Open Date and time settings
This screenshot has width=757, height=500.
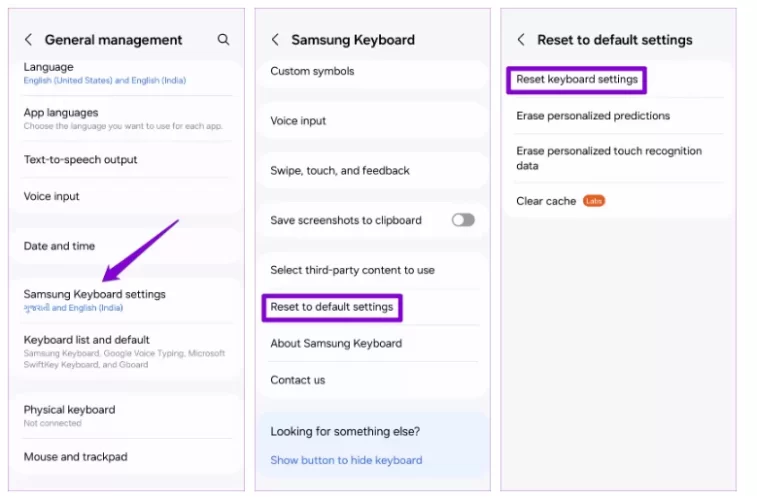coord(59,246)
